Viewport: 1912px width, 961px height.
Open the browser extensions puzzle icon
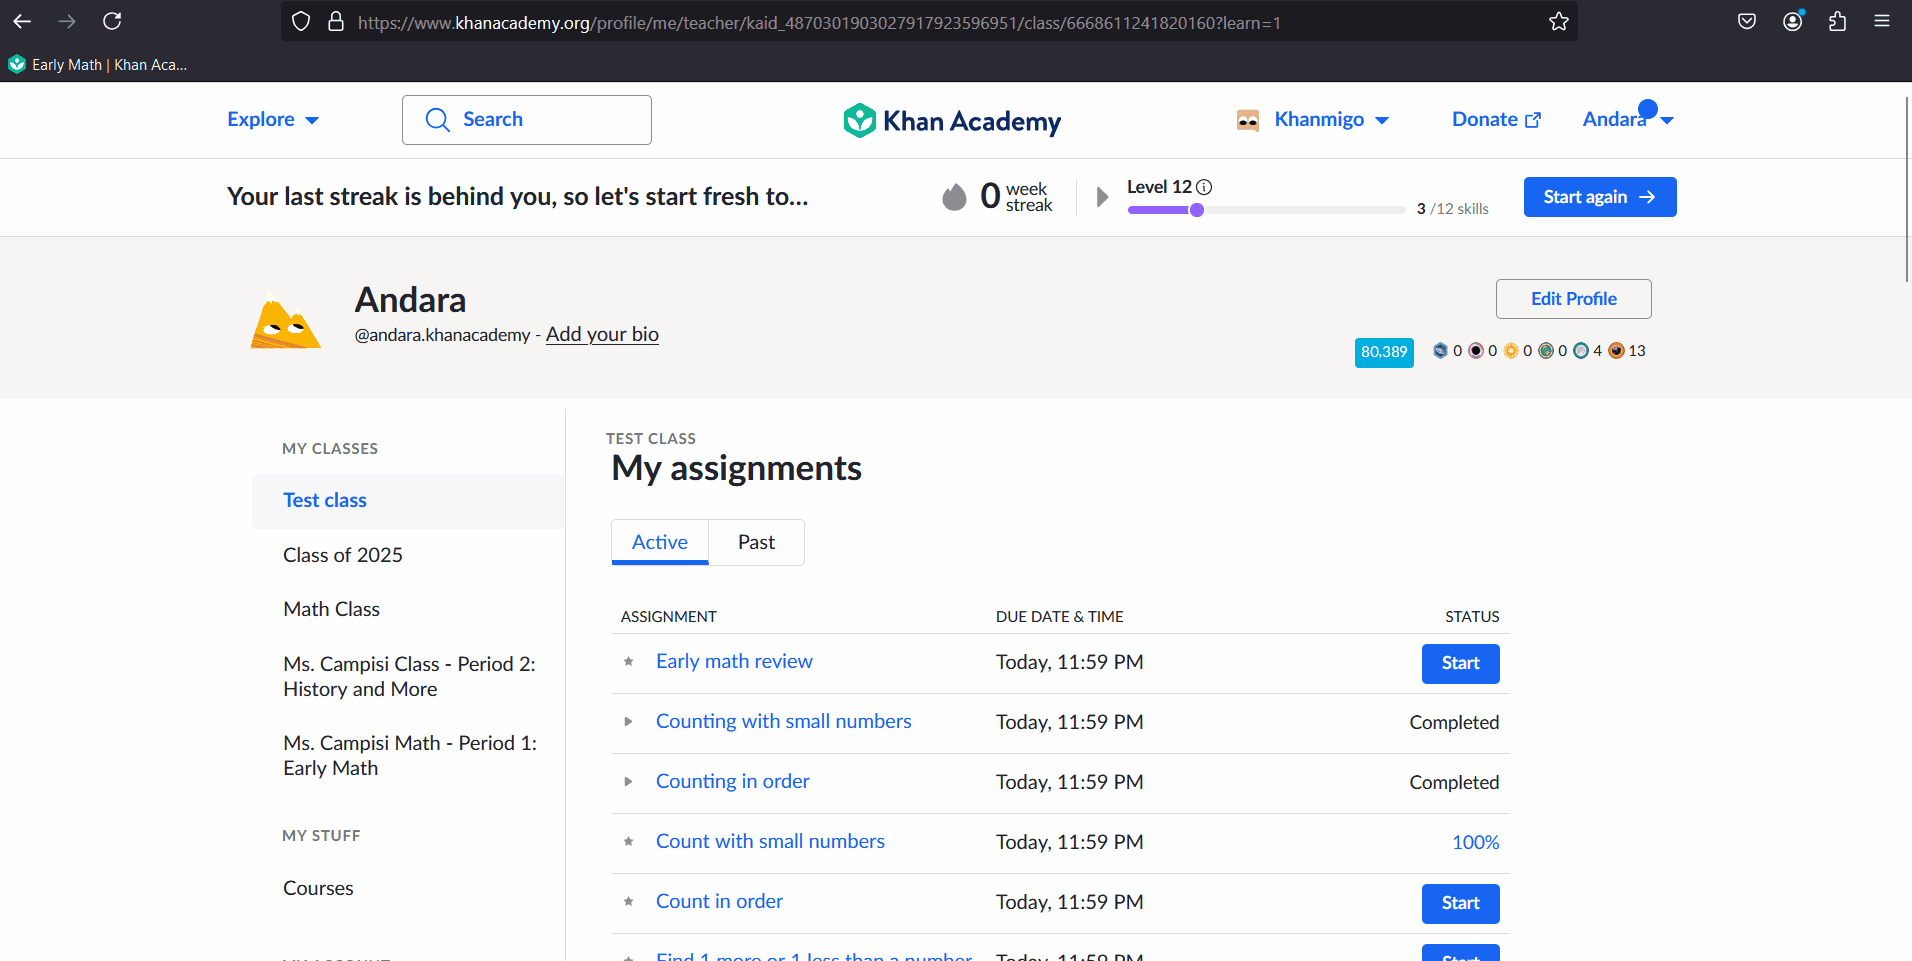click(x=1837, y=21)
